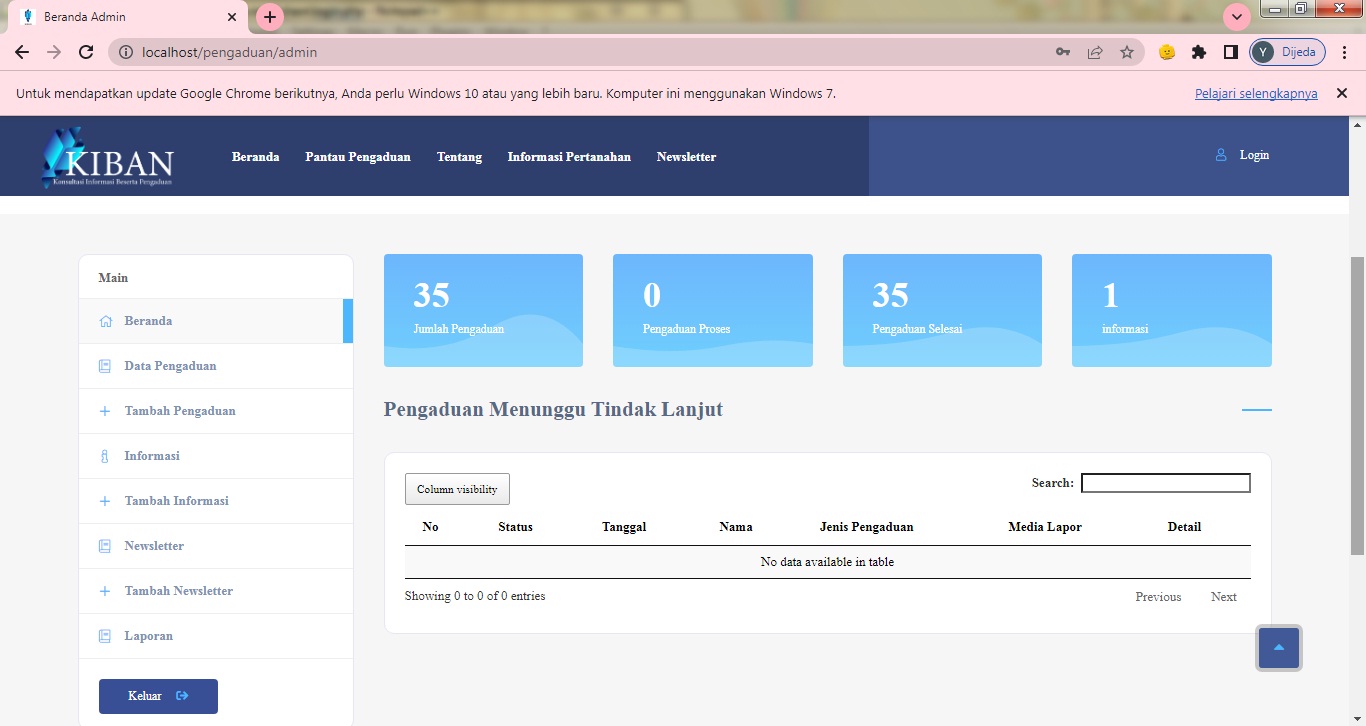This screenshot has height=726, width=1366.
Task: Open Laporan using its document icon
Action: [104, 635]
